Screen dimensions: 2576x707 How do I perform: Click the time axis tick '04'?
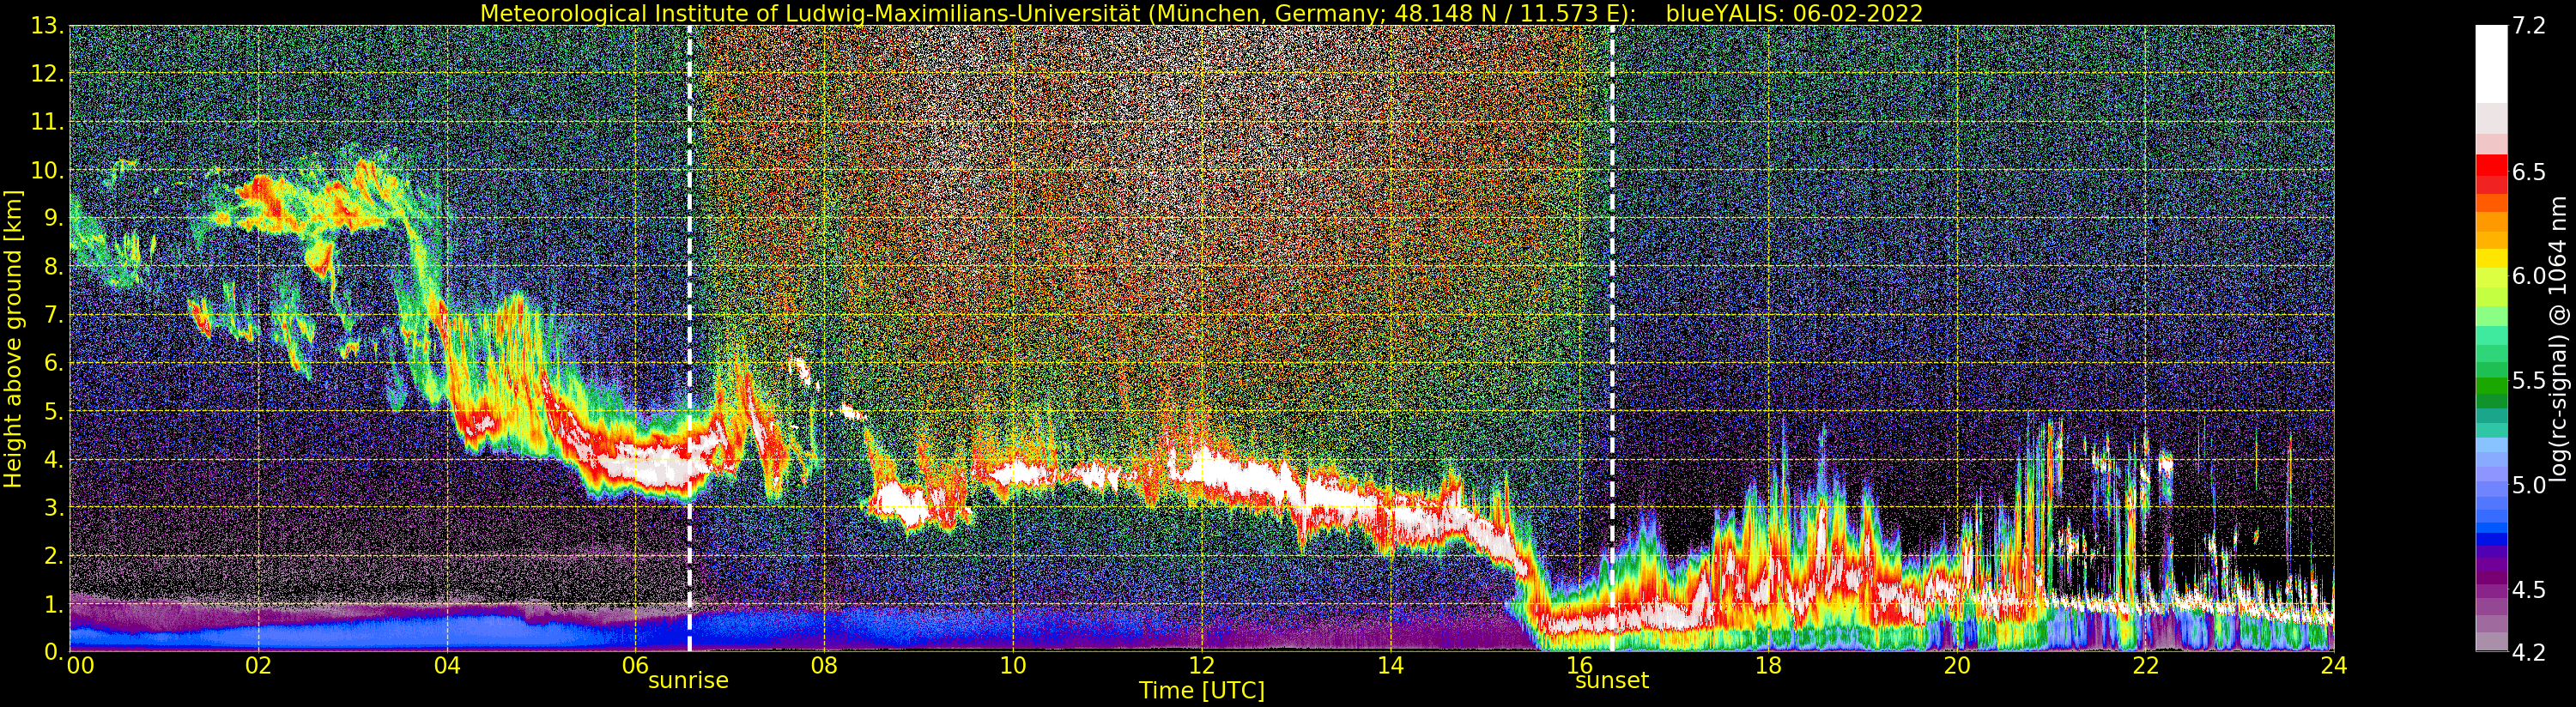[447, 665]
